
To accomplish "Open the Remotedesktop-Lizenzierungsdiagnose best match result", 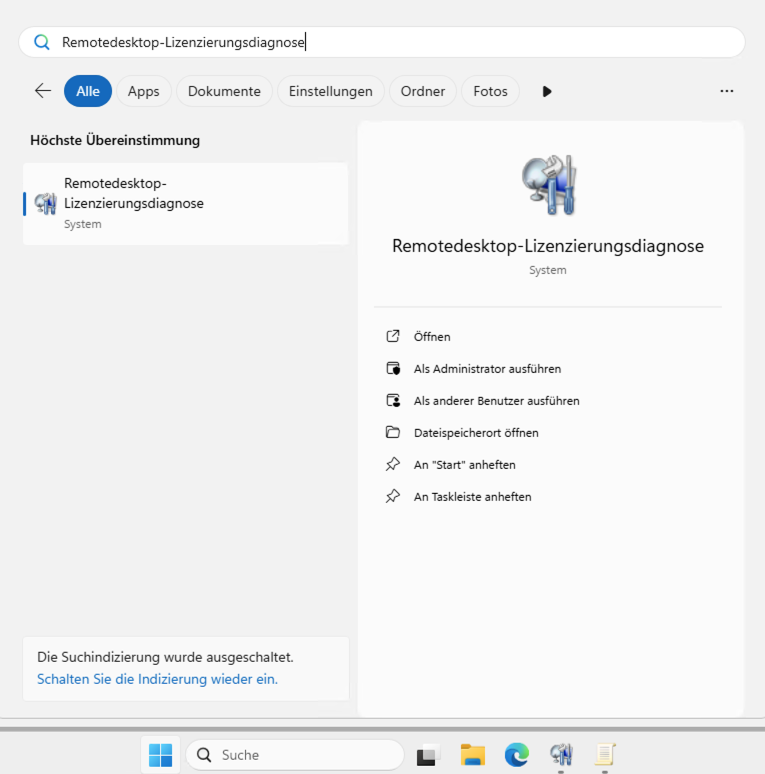I will point(185,203).
